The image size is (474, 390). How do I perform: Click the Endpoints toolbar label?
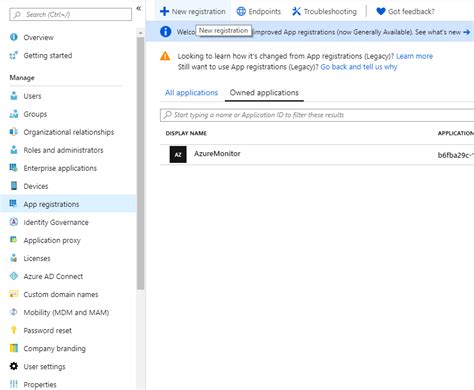pyautogui.click(x=265, y=12)
